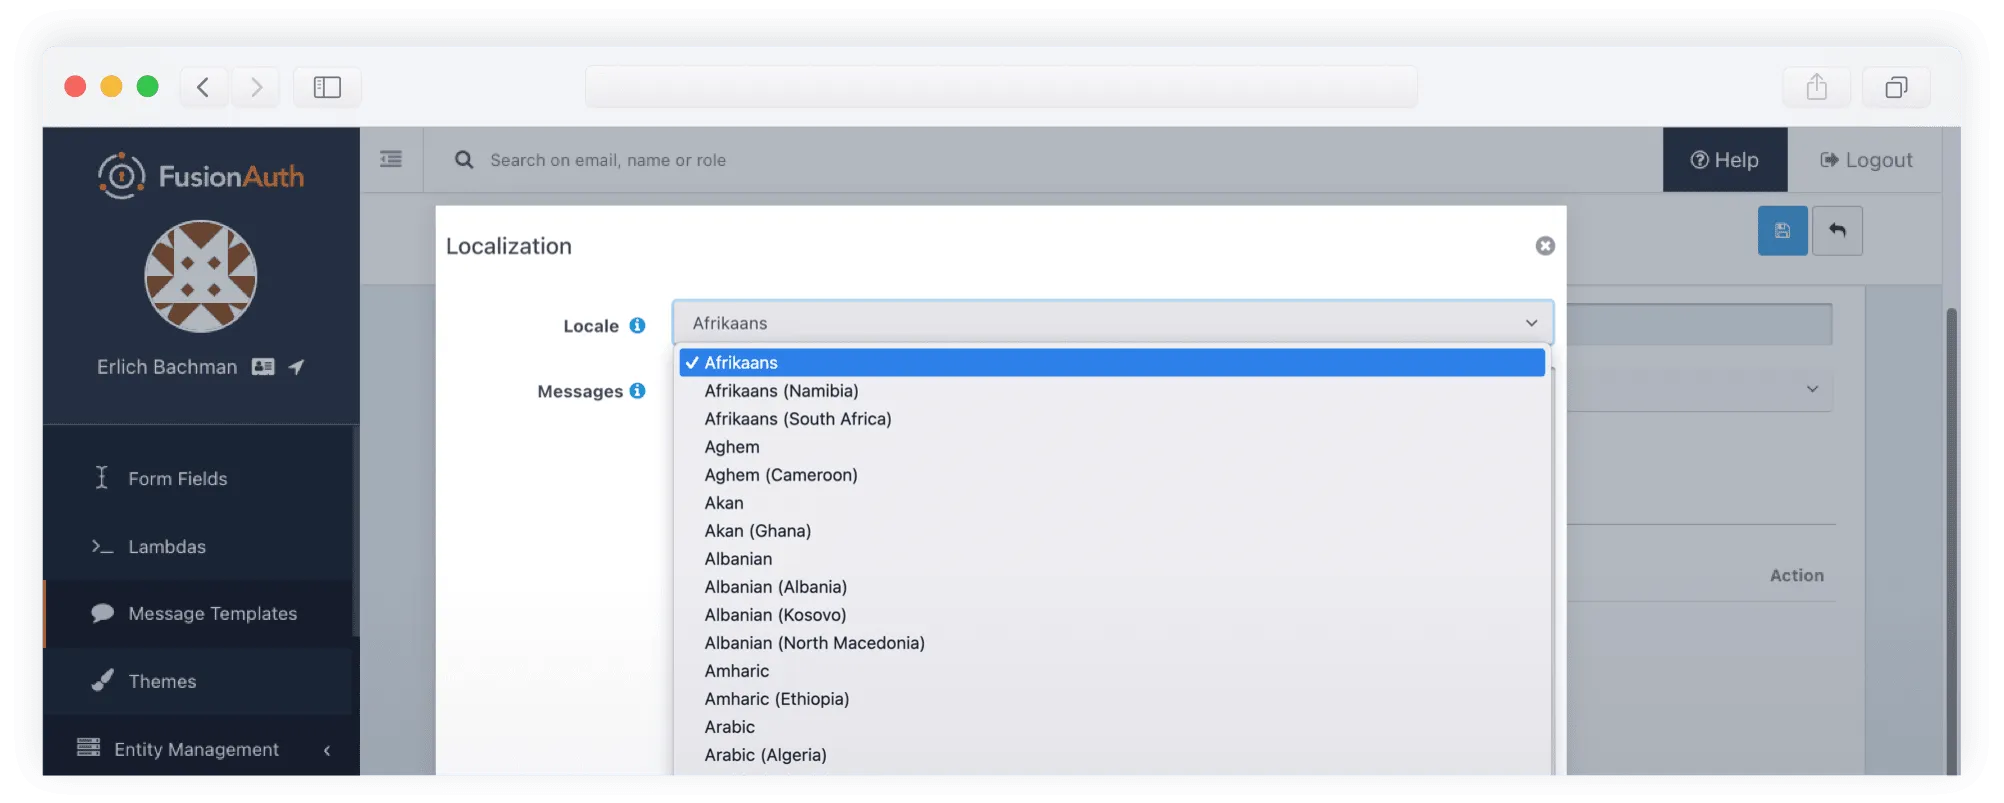The width and height of the screenshot is (2004, 803).
Task: Collapse sidebar with the menu toggle icon
Action: (x=391, y=159)
